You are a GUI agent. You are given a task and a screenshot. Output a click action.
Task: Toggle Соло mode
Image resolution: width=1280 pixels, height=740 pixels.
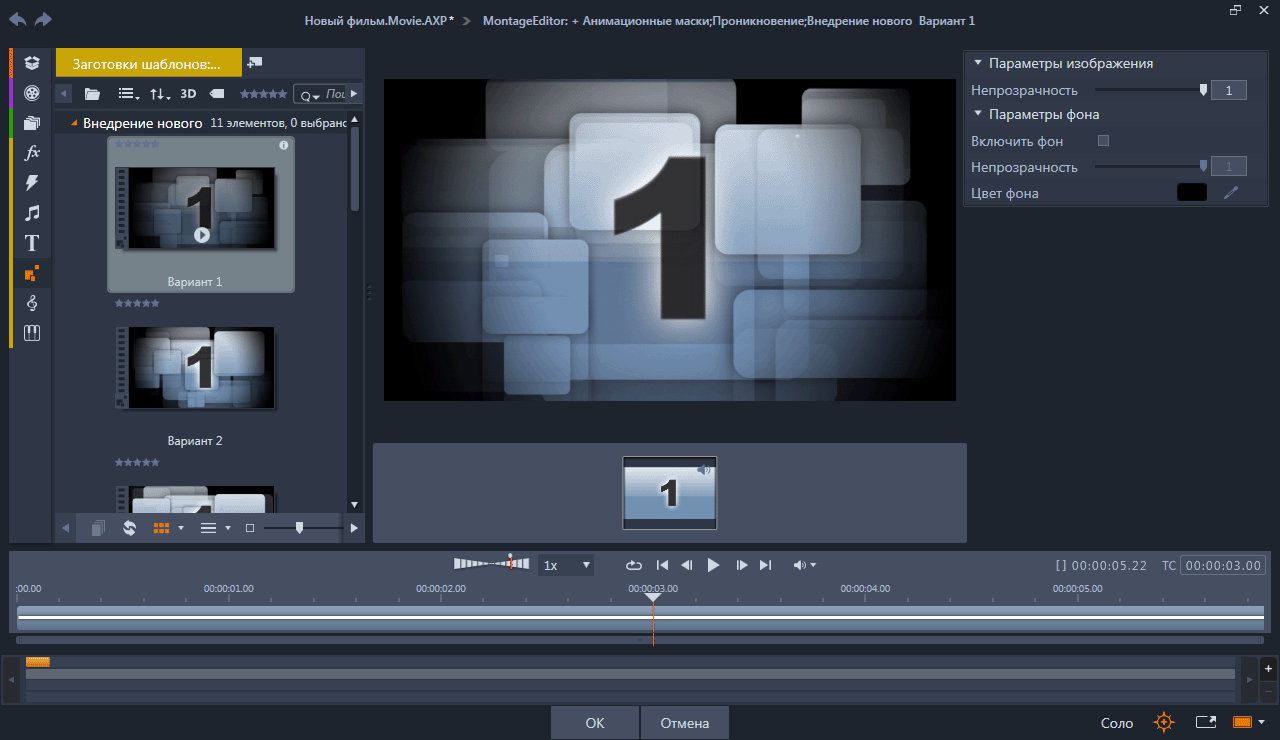pyautogui.click(x=1117, y=723)
